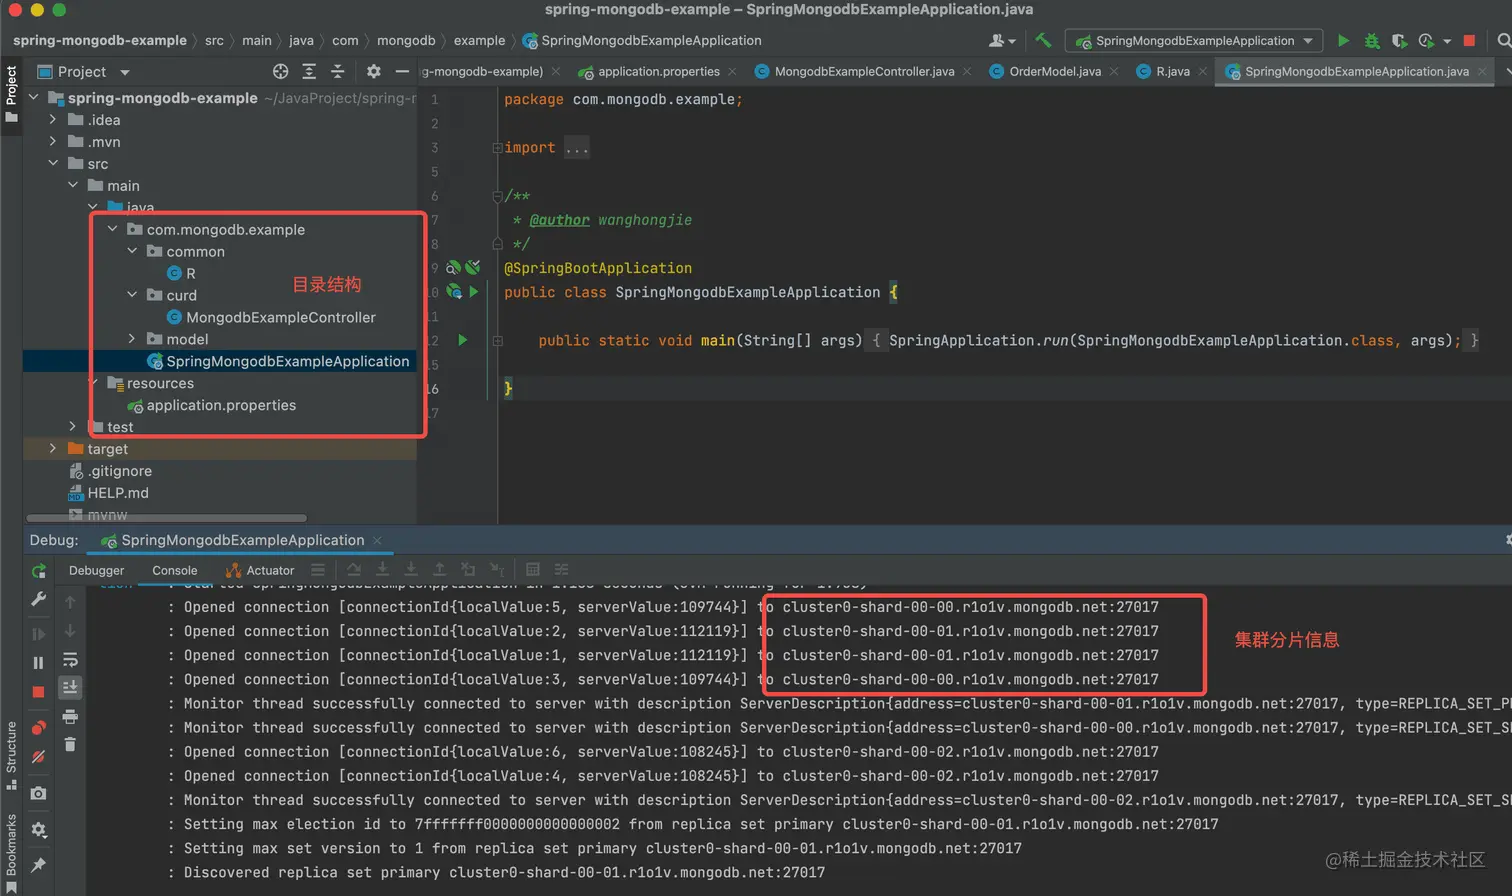Viewport: 1512px width, 896px height.
Task: Open the dropdown arrow next to the profiler icon
Action: [x=1447, y=41]
